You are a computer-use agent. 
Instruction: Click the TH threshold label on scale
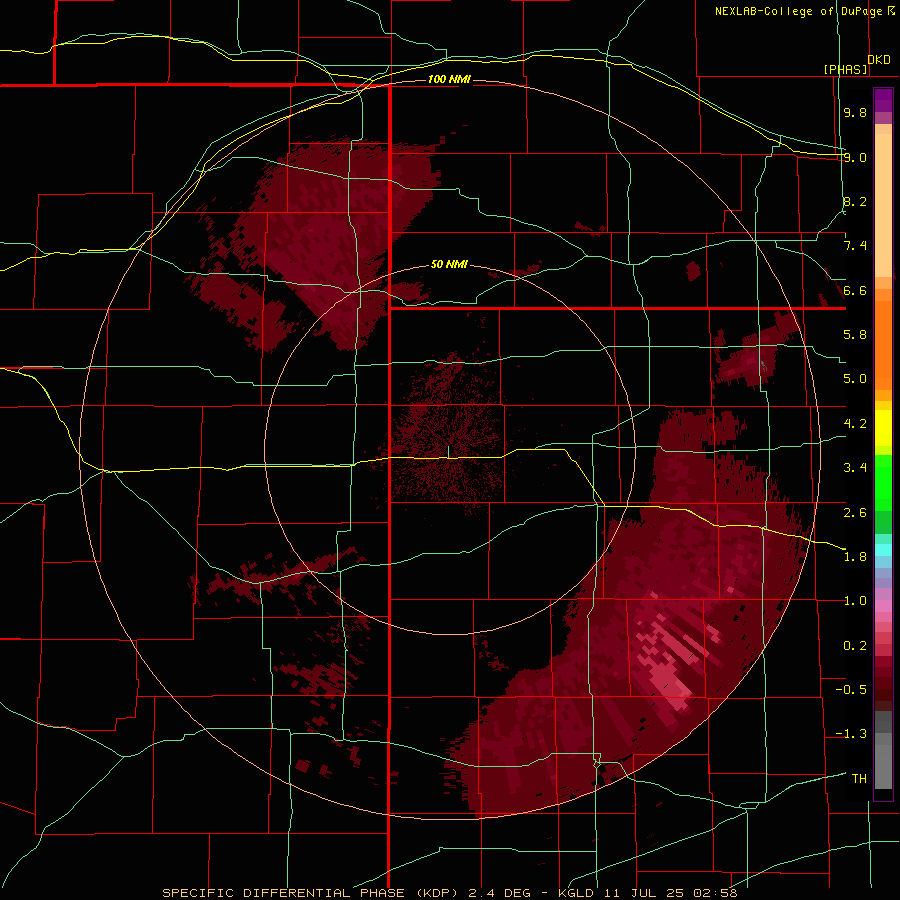pyautogui.click(x=859, y=779)
